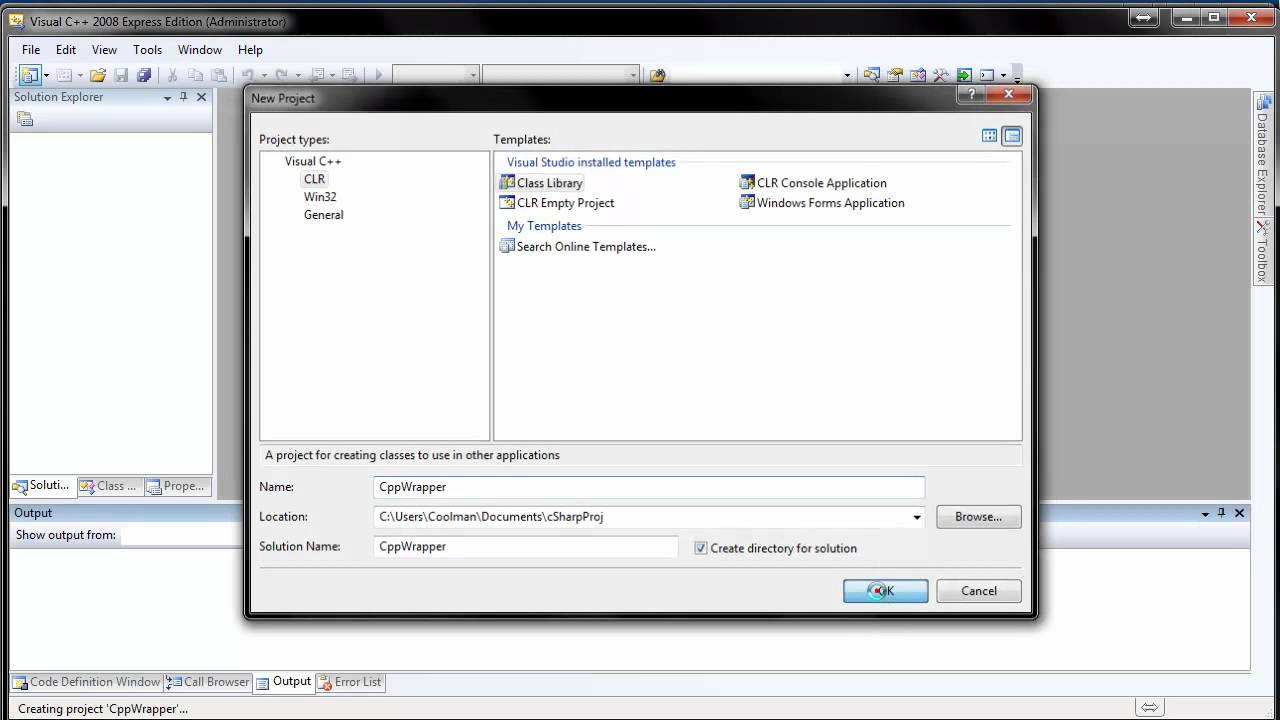Click the Start Debugging play icon
Image resolution: width=1280 pixels, height=720 pixels.
click(378, 75)
